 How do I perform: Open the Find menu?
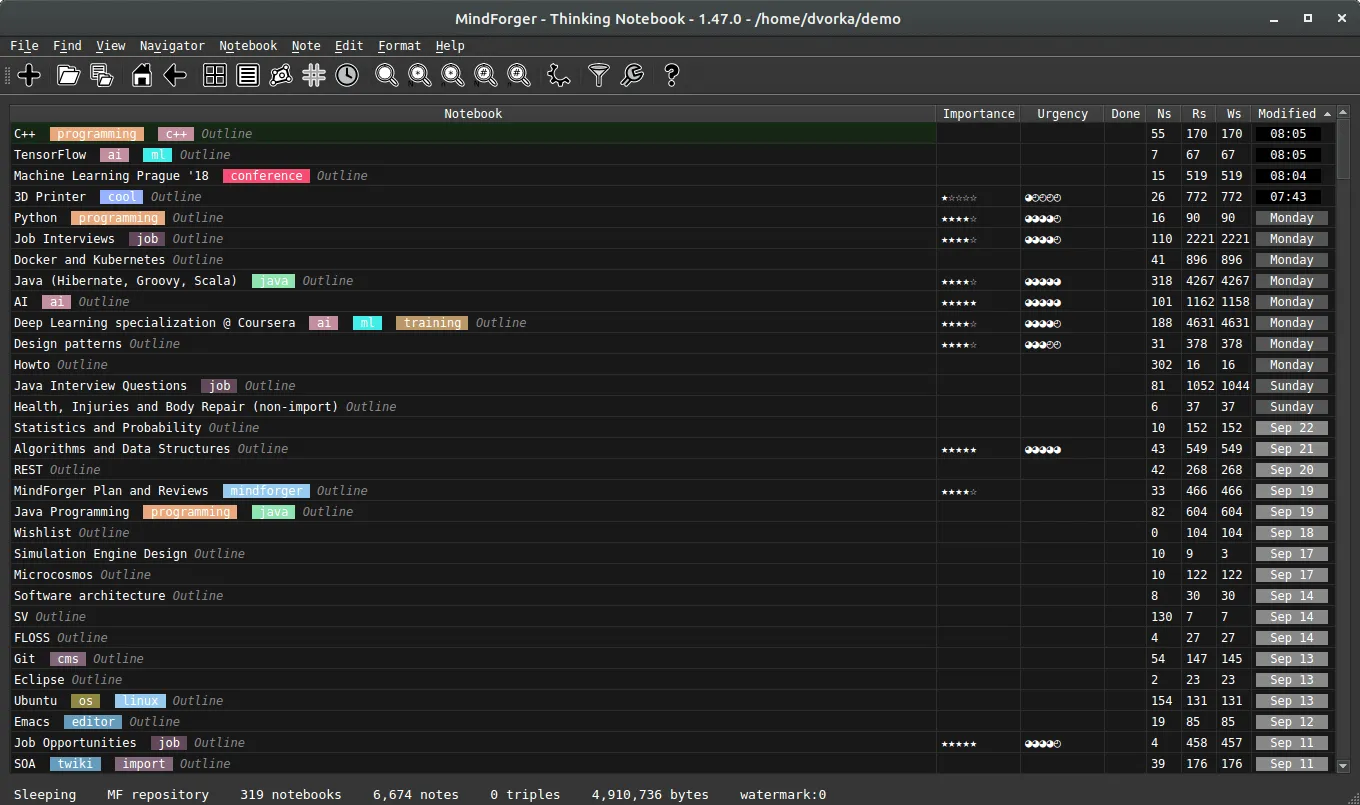click(x=67, y=45)
